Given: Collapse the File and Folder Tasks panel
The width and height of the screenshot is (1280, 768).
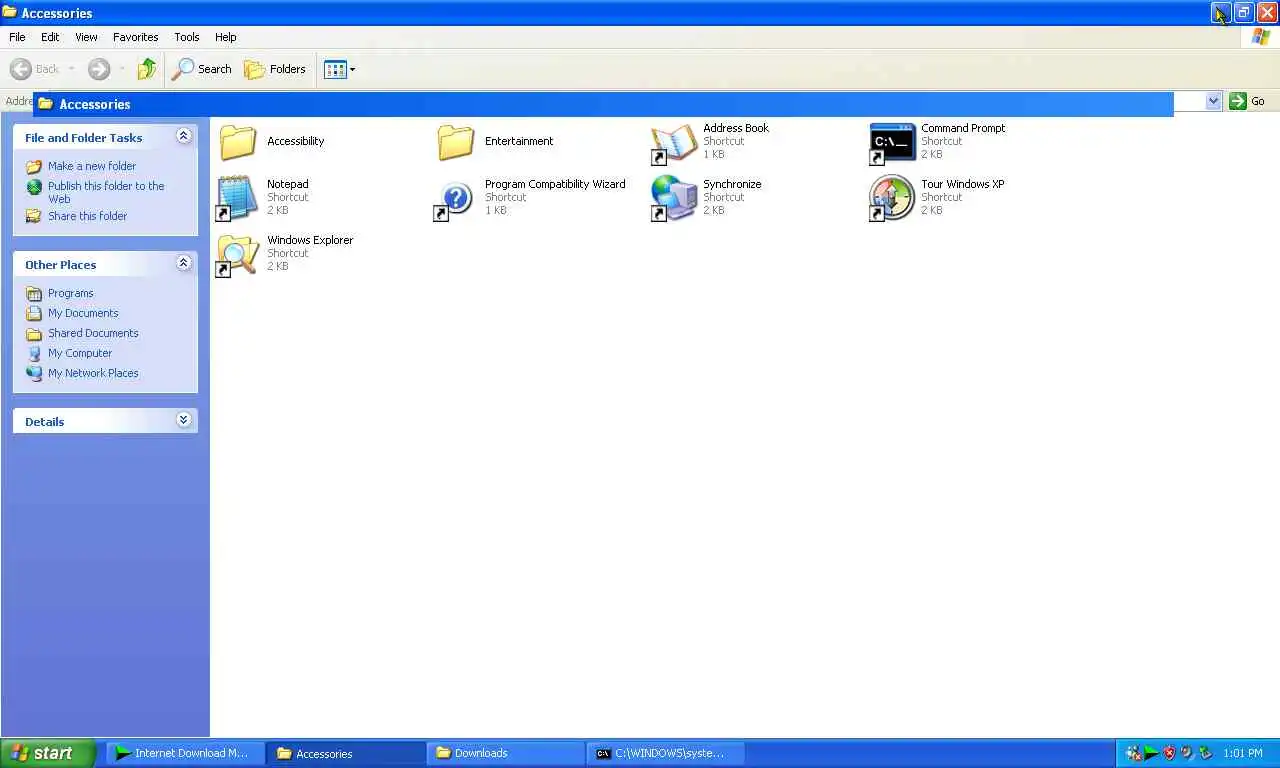Looking at the screenshot, I should click(183, 136).
